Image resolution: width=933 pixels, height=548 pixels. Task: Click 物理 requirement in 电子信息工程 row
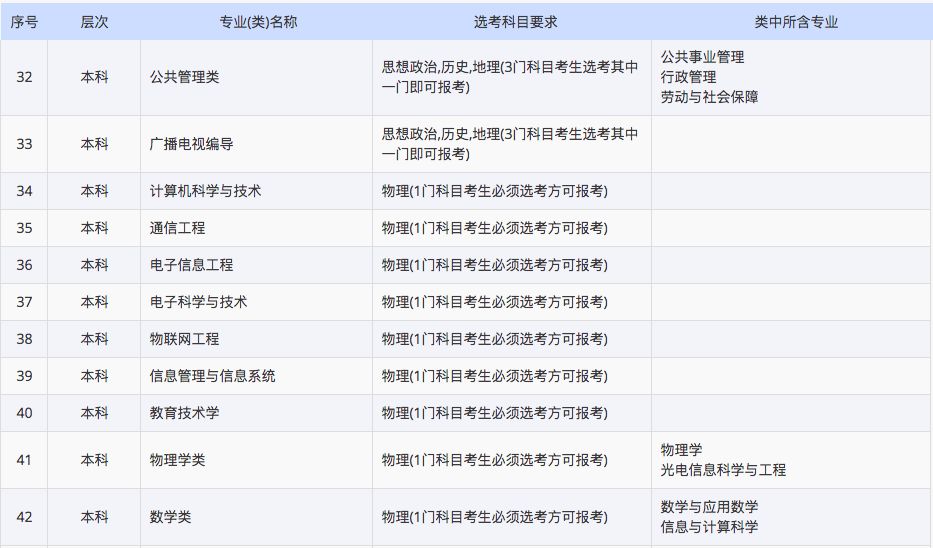point(494,265)
